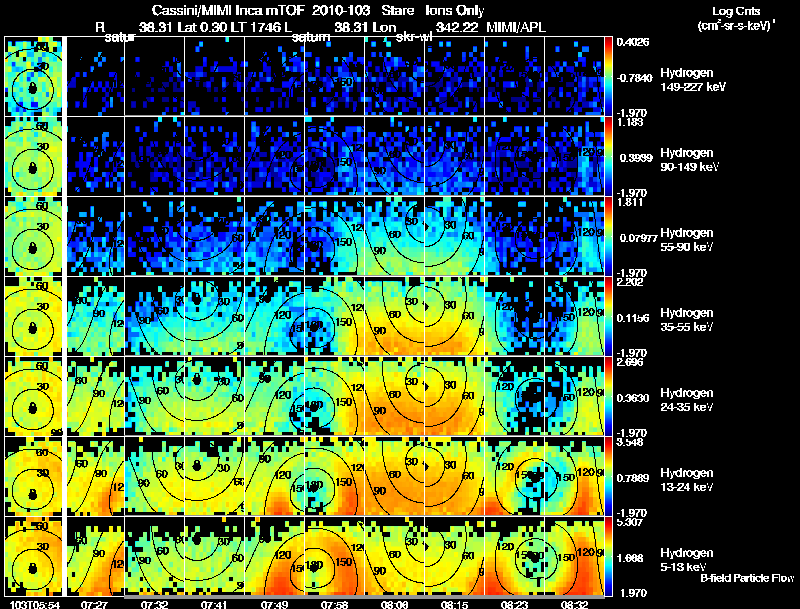The image size is (800, 609).
Task: Click the Hydrogen 13-24 keV color bar
Action: click(608, 476)
